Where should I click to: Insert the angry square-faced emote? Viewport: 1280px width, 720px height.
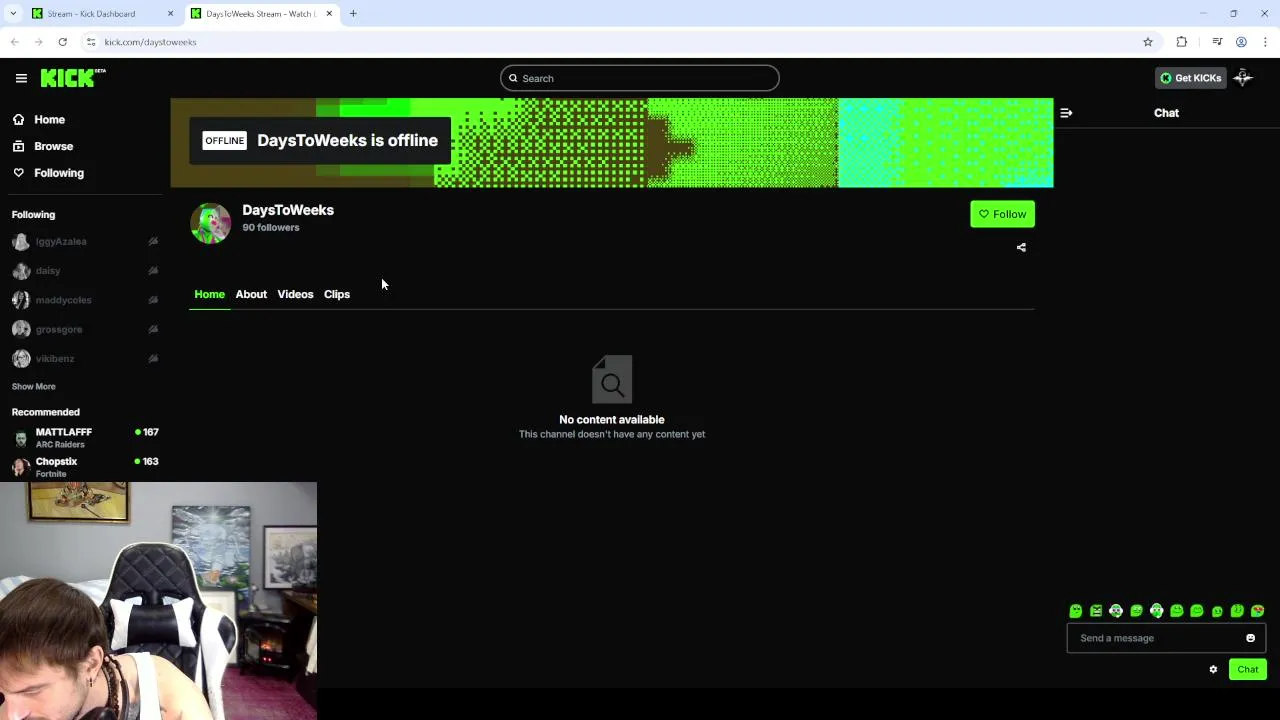click(x=1096, y=611)
